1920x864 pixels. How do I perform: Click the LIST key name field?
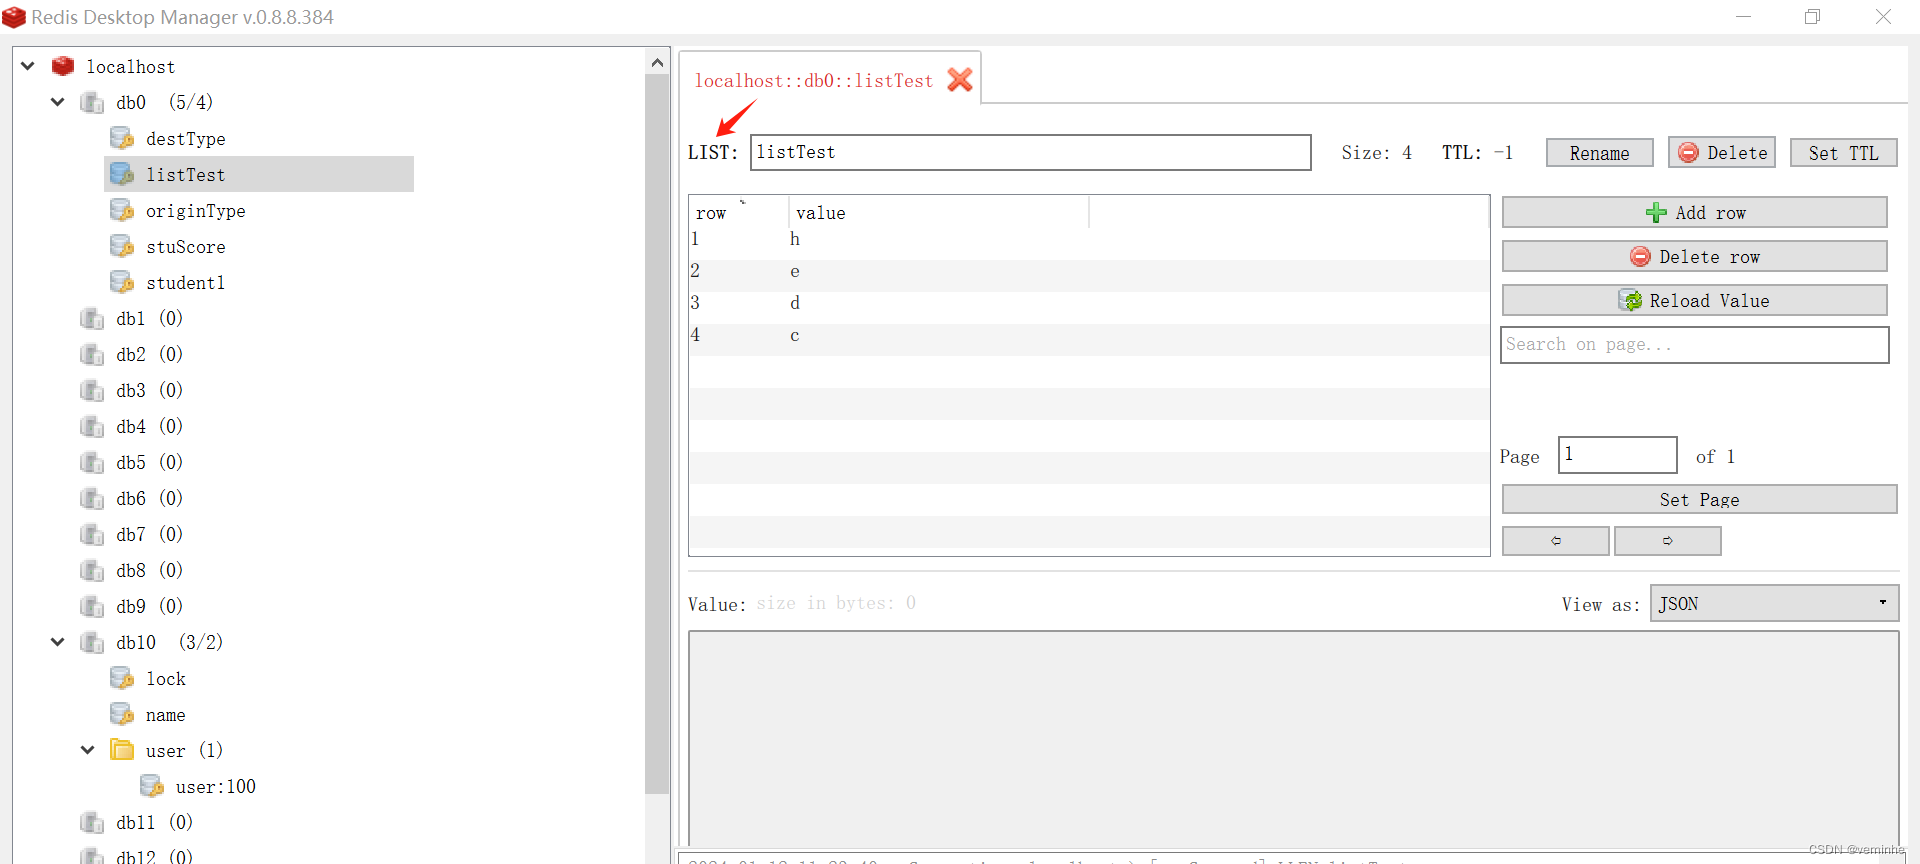(1030, 152)
